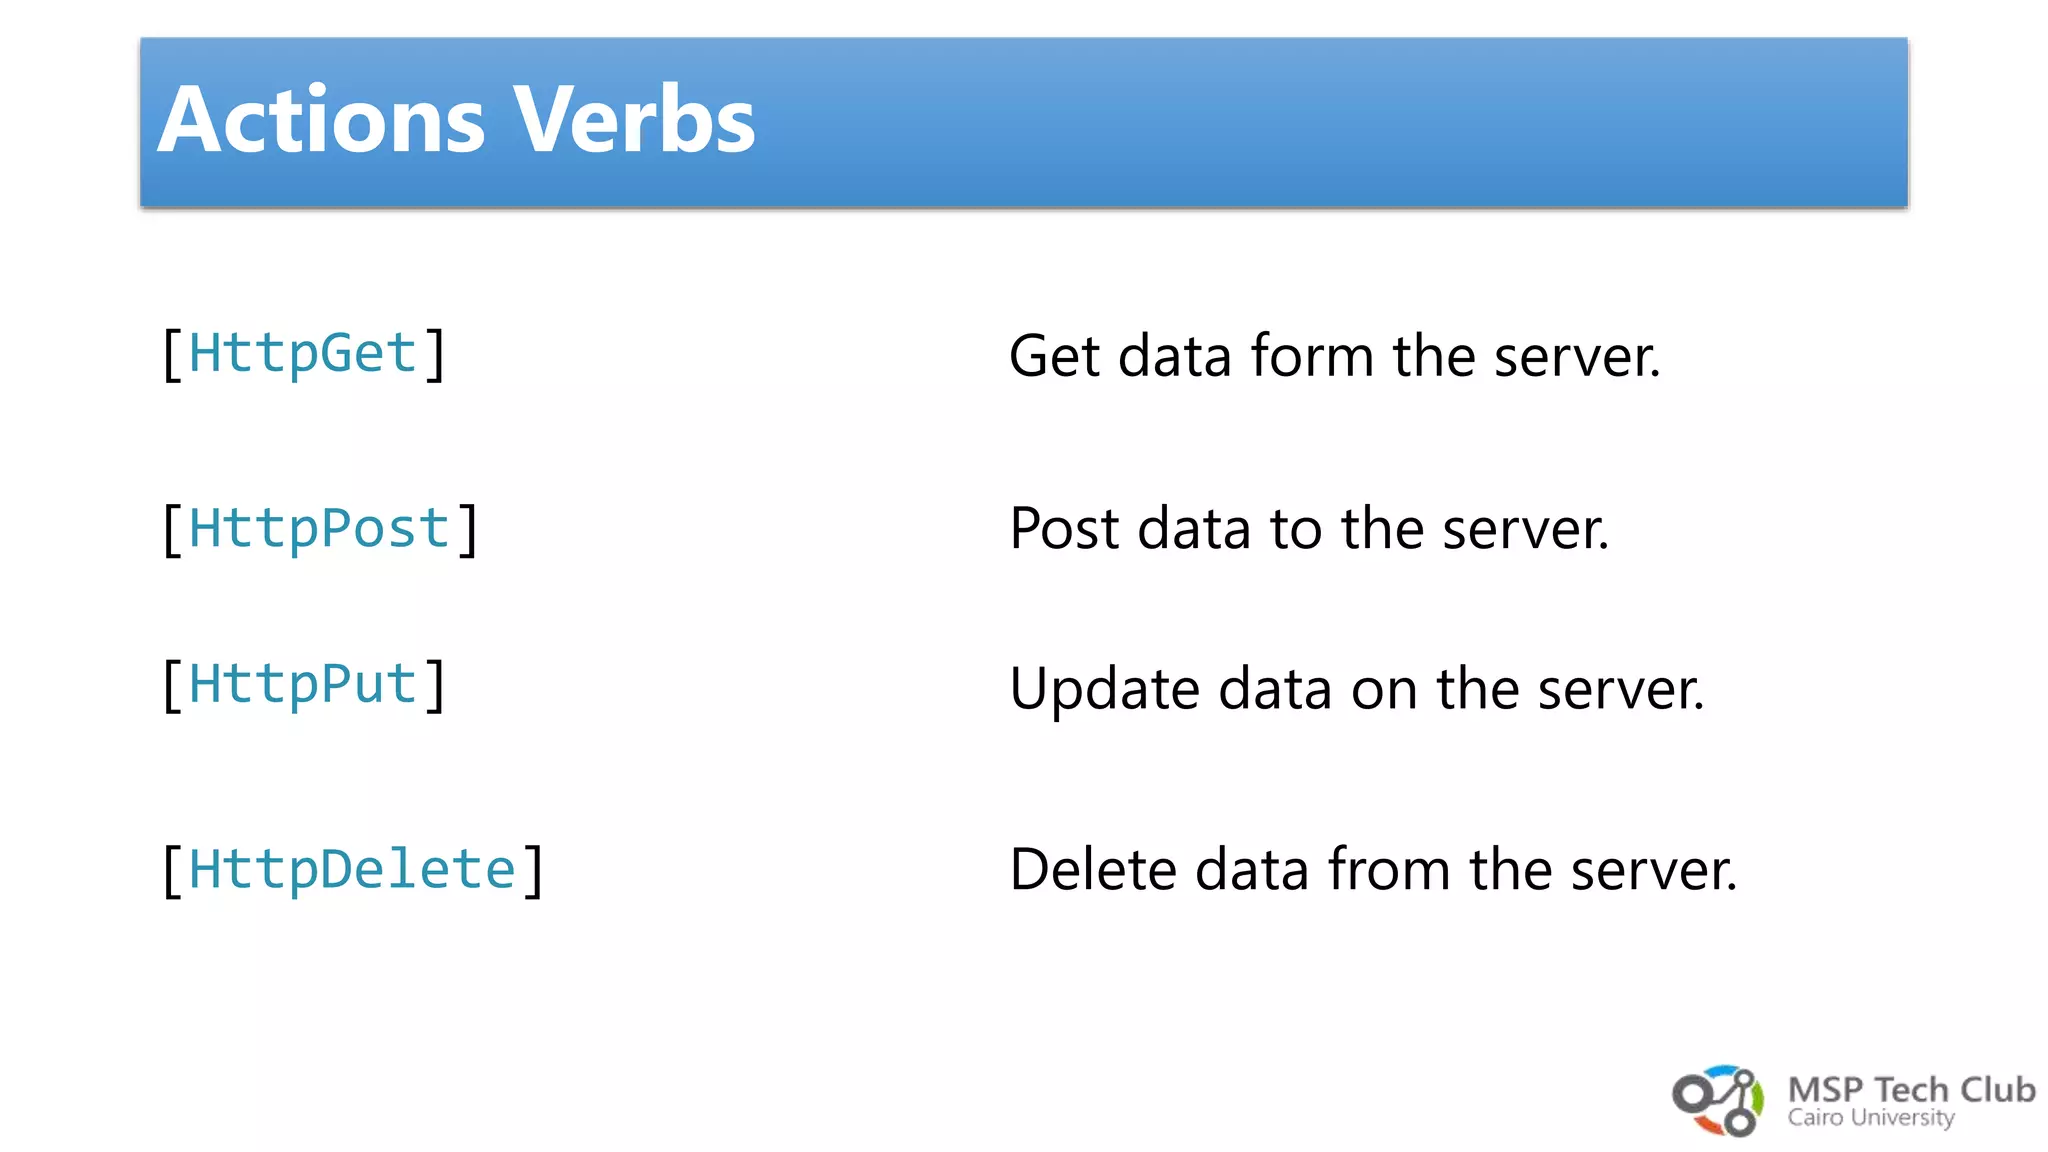Viewport: 2048px width, 1152px height.
Task: Click the closing bracket after HttpPost
Action: [x=468, y=530]
